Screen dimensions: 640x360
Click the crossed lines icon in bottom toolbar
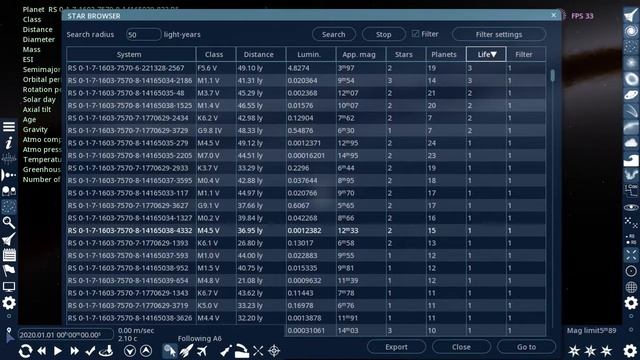[258, 351]
